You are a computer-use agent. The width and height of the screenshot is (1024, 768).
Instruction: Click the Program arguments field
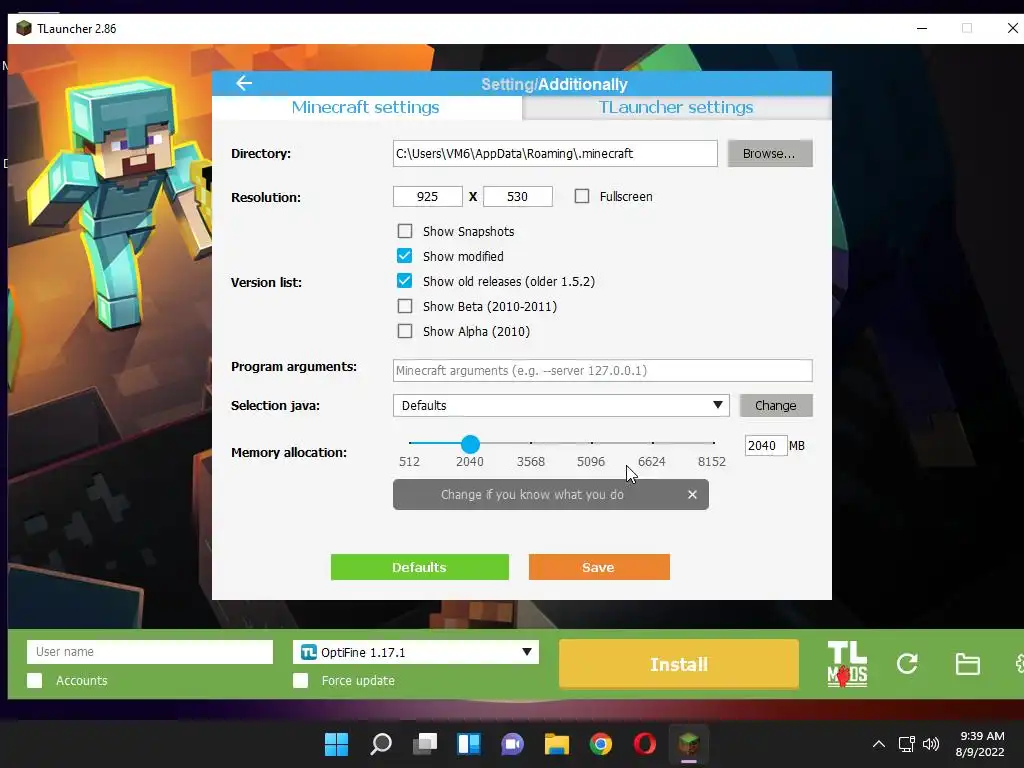[x=603, y=370]
